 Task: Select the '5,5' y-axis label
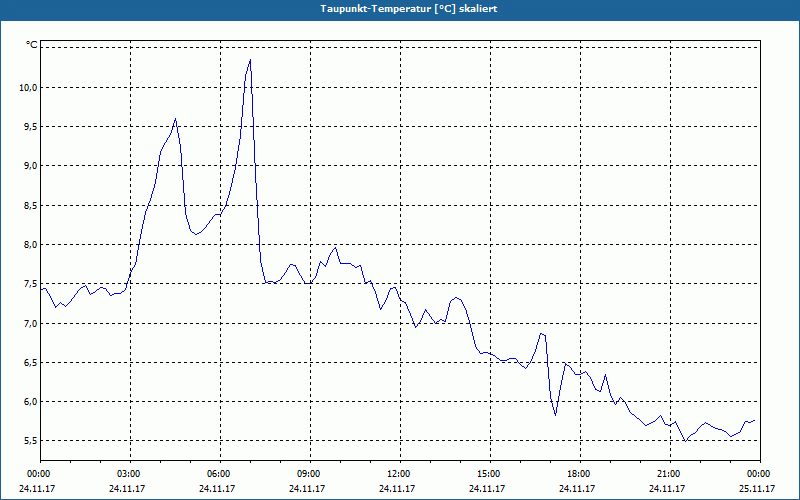pyautogui.click(x=31, y=441)
